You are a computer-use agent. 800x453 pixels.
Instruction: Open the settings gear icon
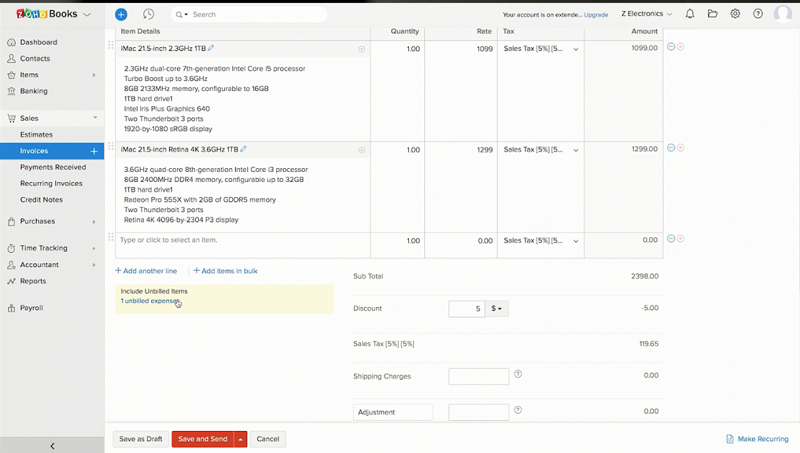coord(735,14)
